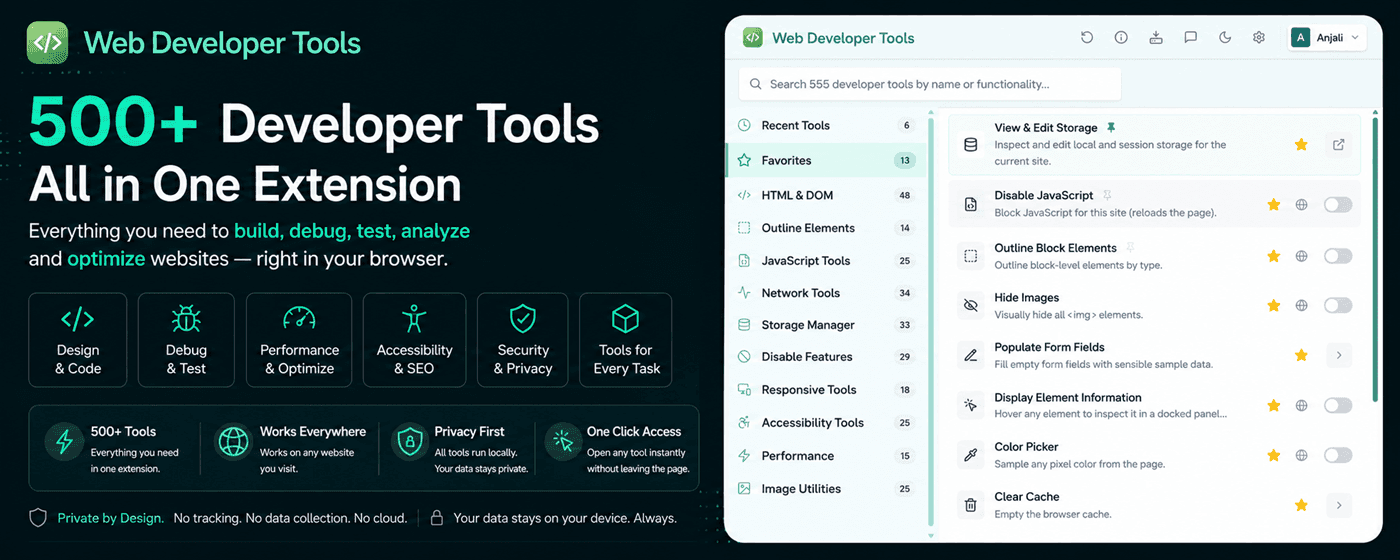The image size is (1400, 560).
Task: Toggle dark mode moon icon
Action: click(x=1225, y=38)
